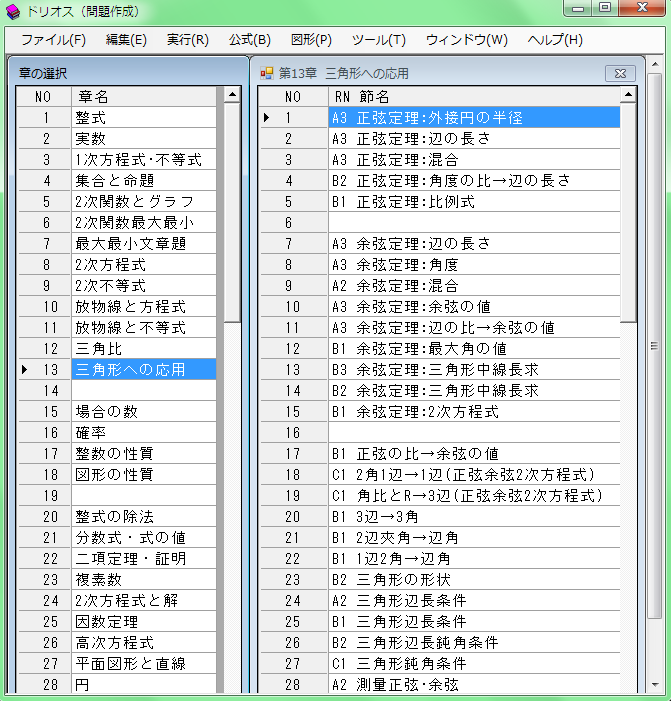Select chapter 平面図形と直線
Image resolution: width=671 pixels, height=701 pixels.
(x=143, y=664)
